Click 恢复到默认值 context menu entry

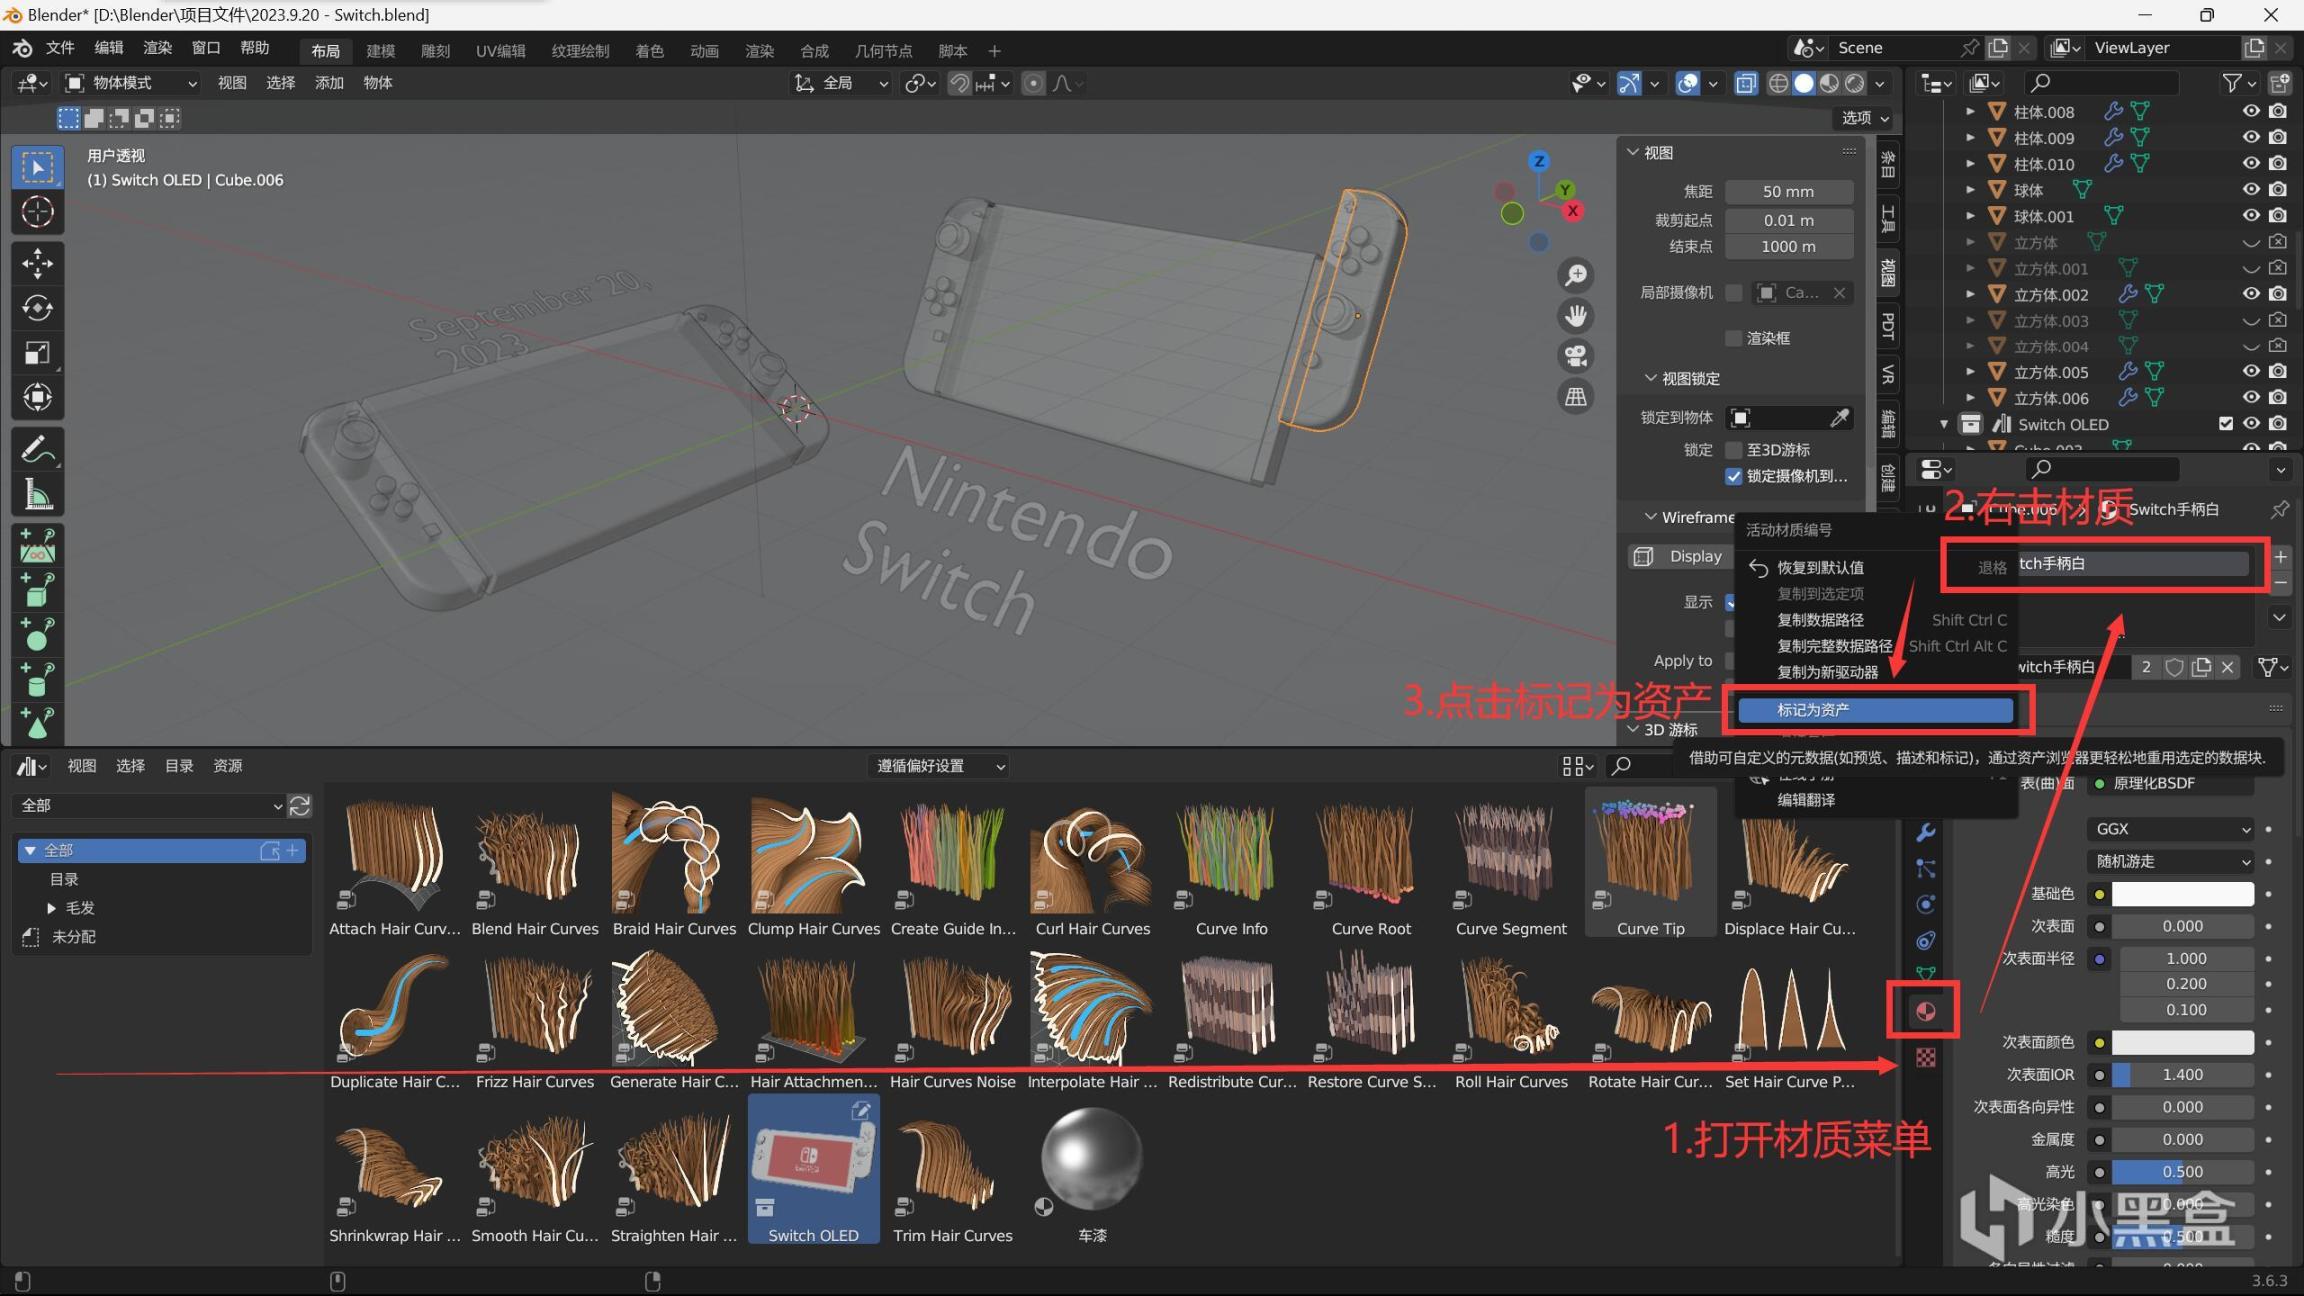point(1819,568)
